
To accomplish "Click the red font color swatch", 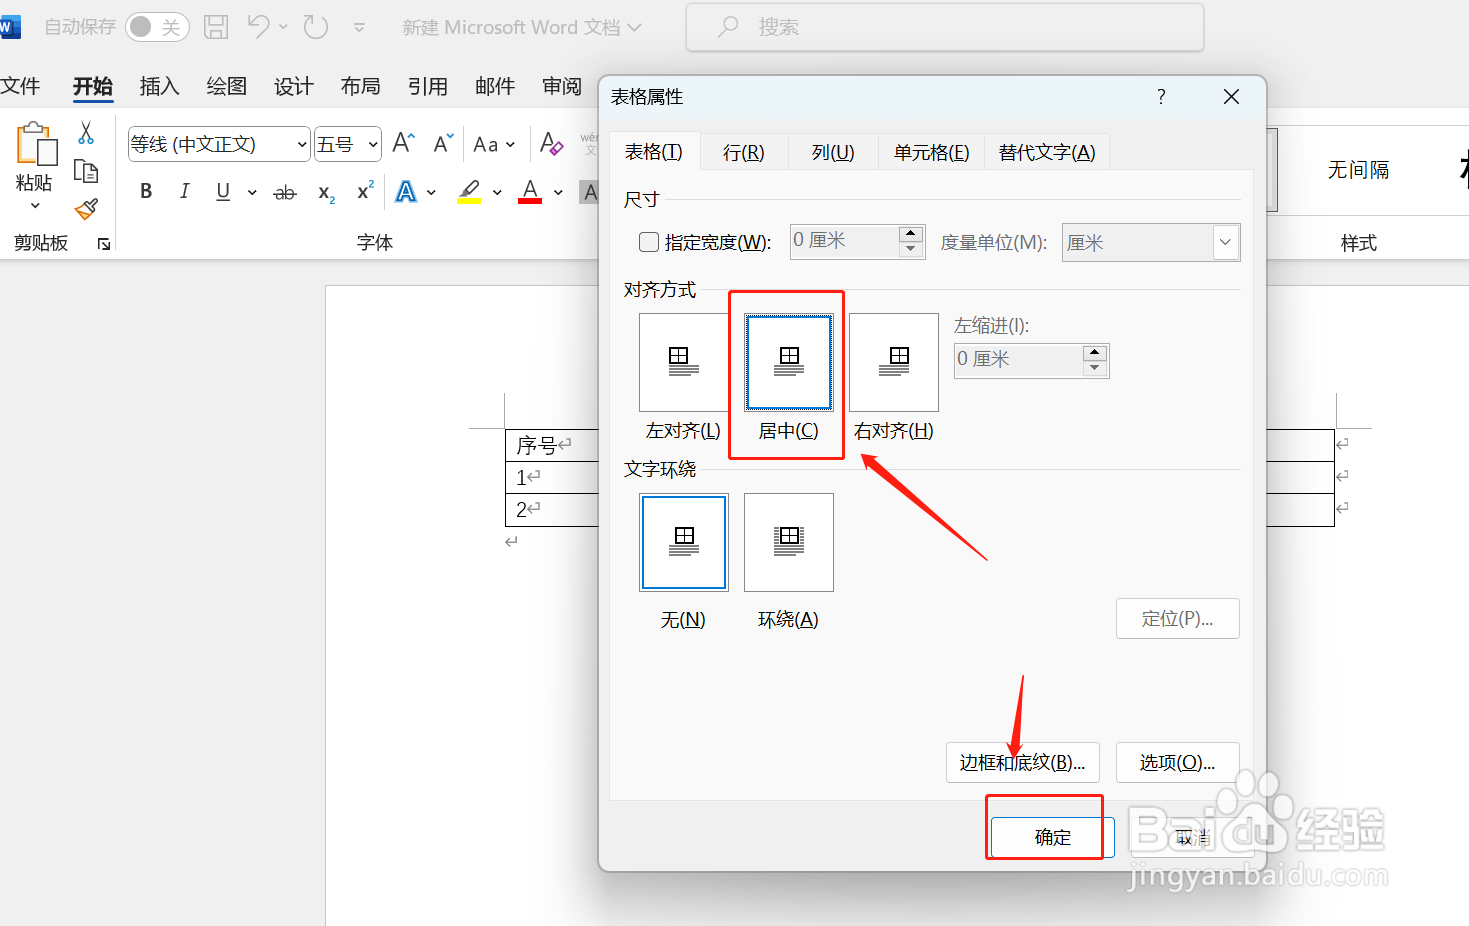I will click(x=530, y=191).
